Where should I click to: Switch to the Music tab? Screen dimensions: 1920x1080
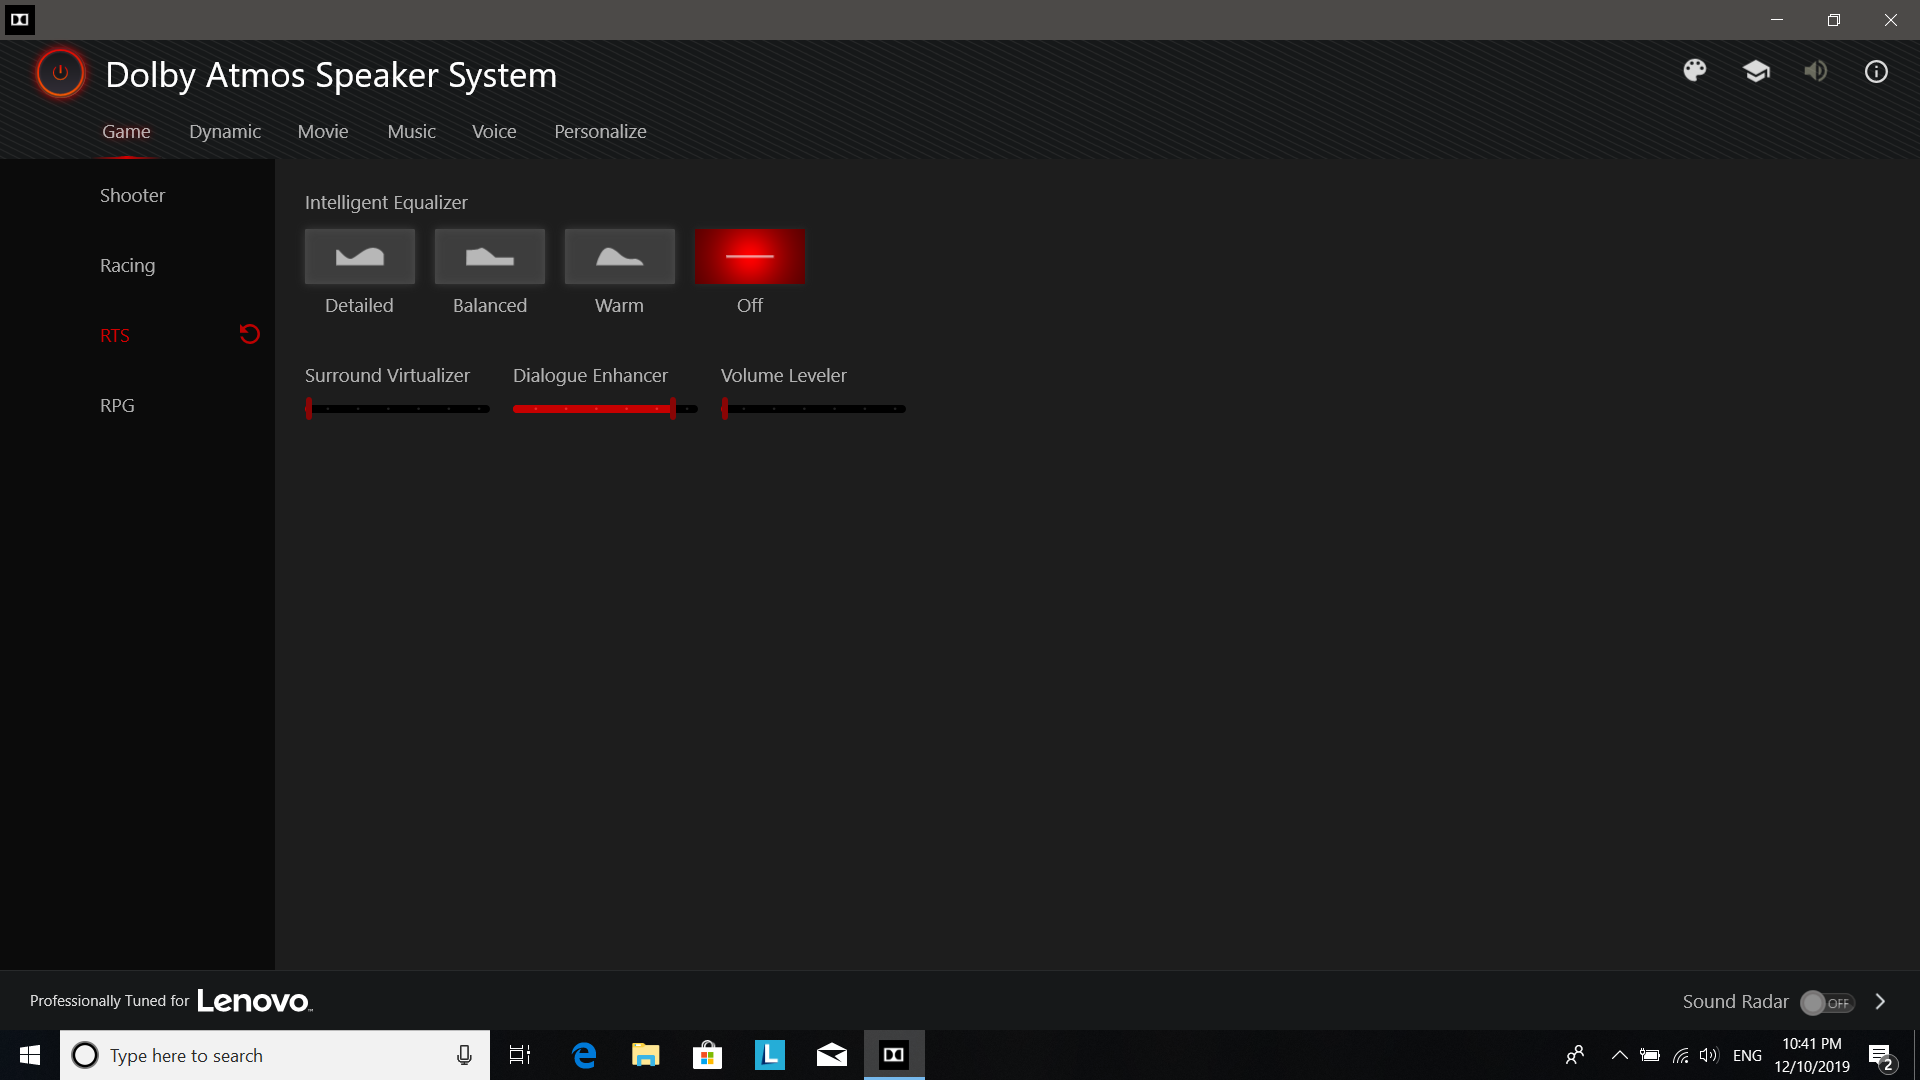411,131
